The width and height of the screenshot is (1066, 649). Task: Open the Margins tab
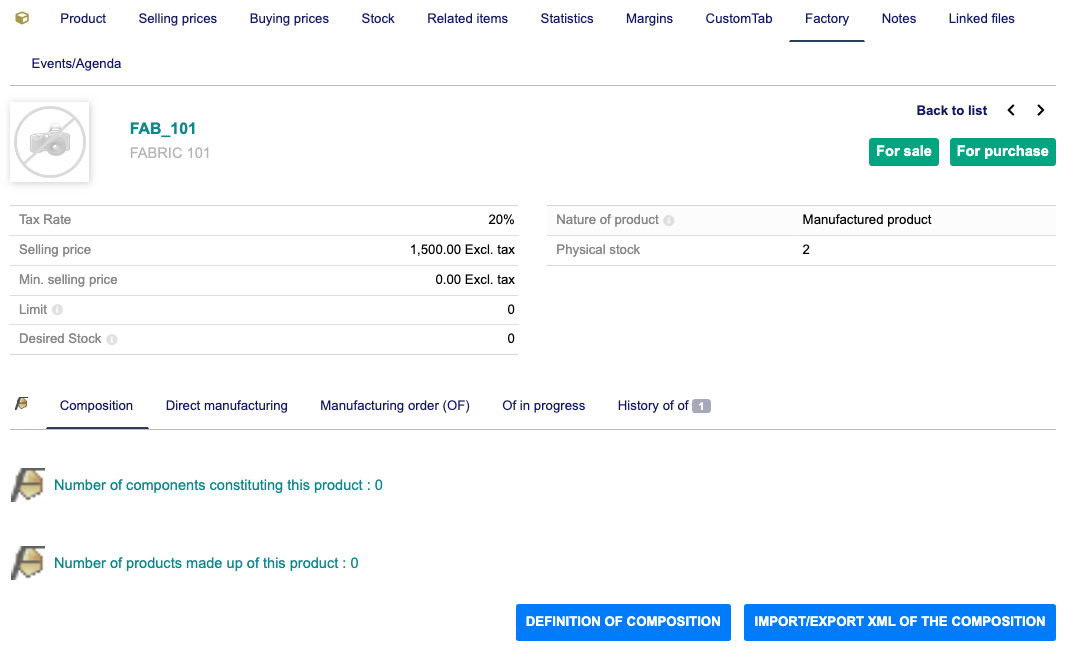point(649,19)
